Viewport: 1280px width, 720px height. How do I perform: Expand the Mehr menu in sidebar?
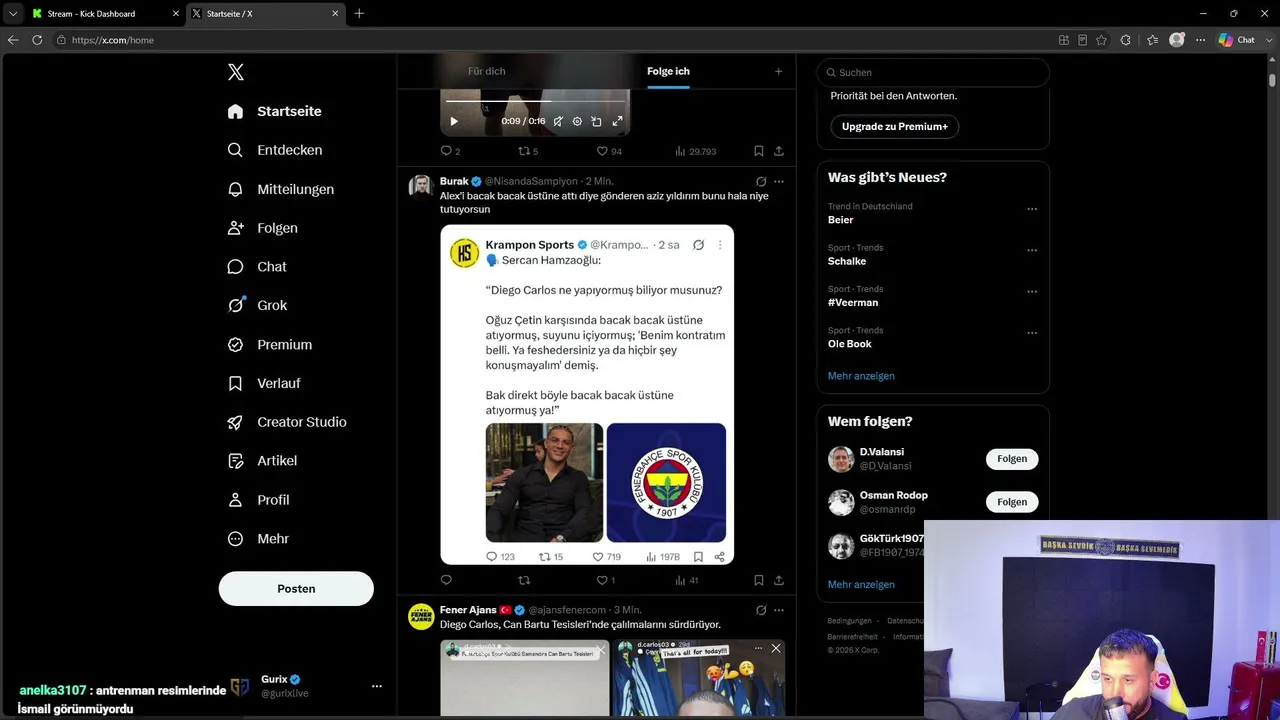[x=258, y=539]
